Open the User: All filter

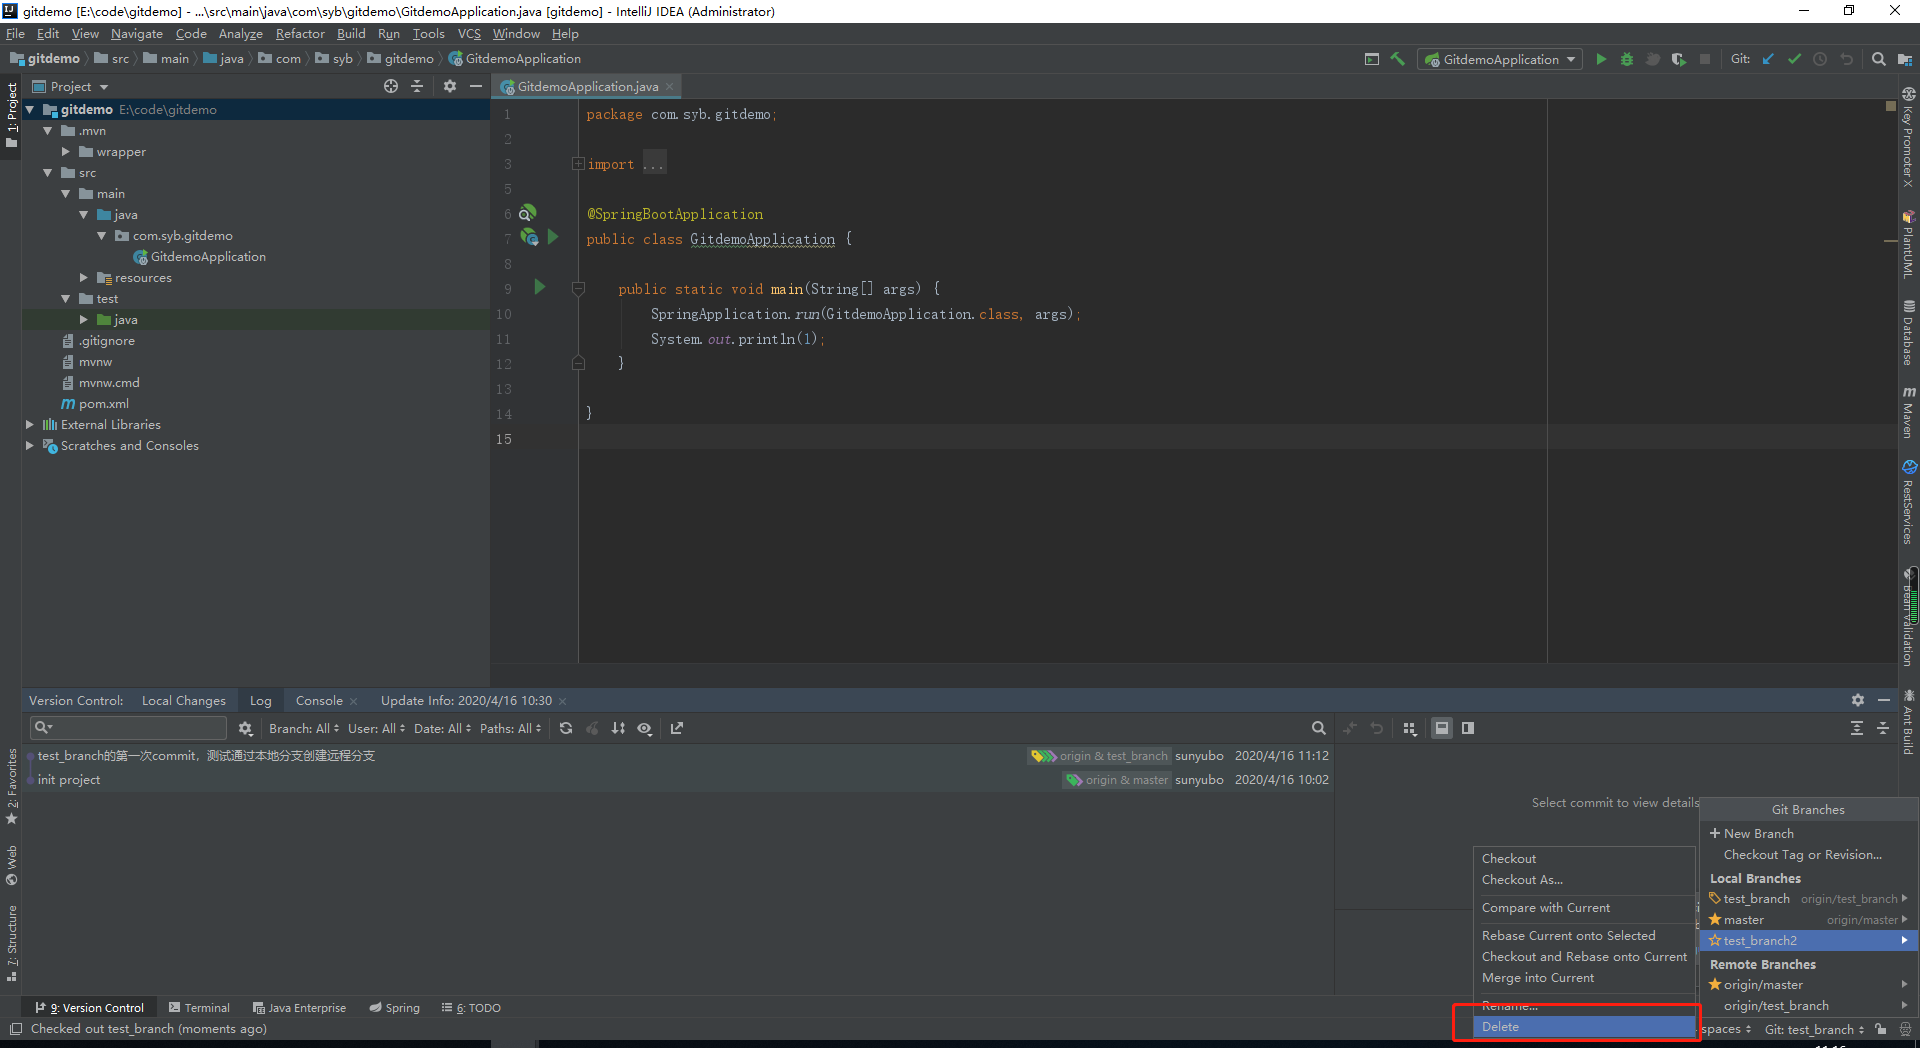(x=376, y=728)
